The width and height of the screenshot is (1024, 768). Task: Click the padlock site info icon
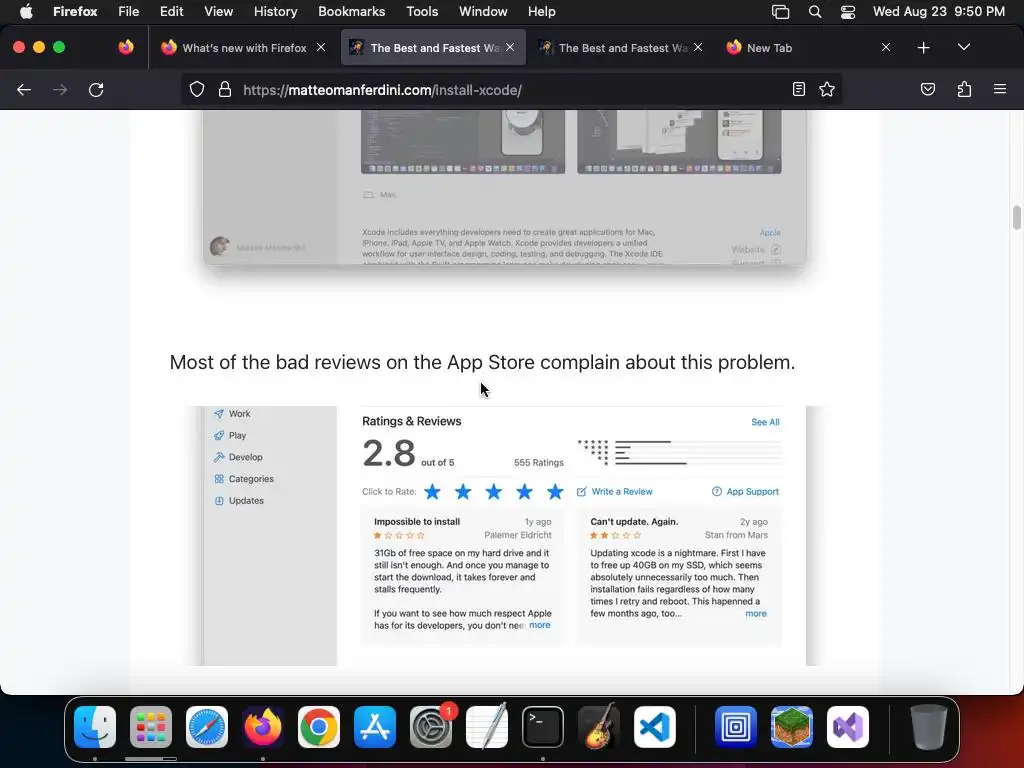[x=225, y=89]
